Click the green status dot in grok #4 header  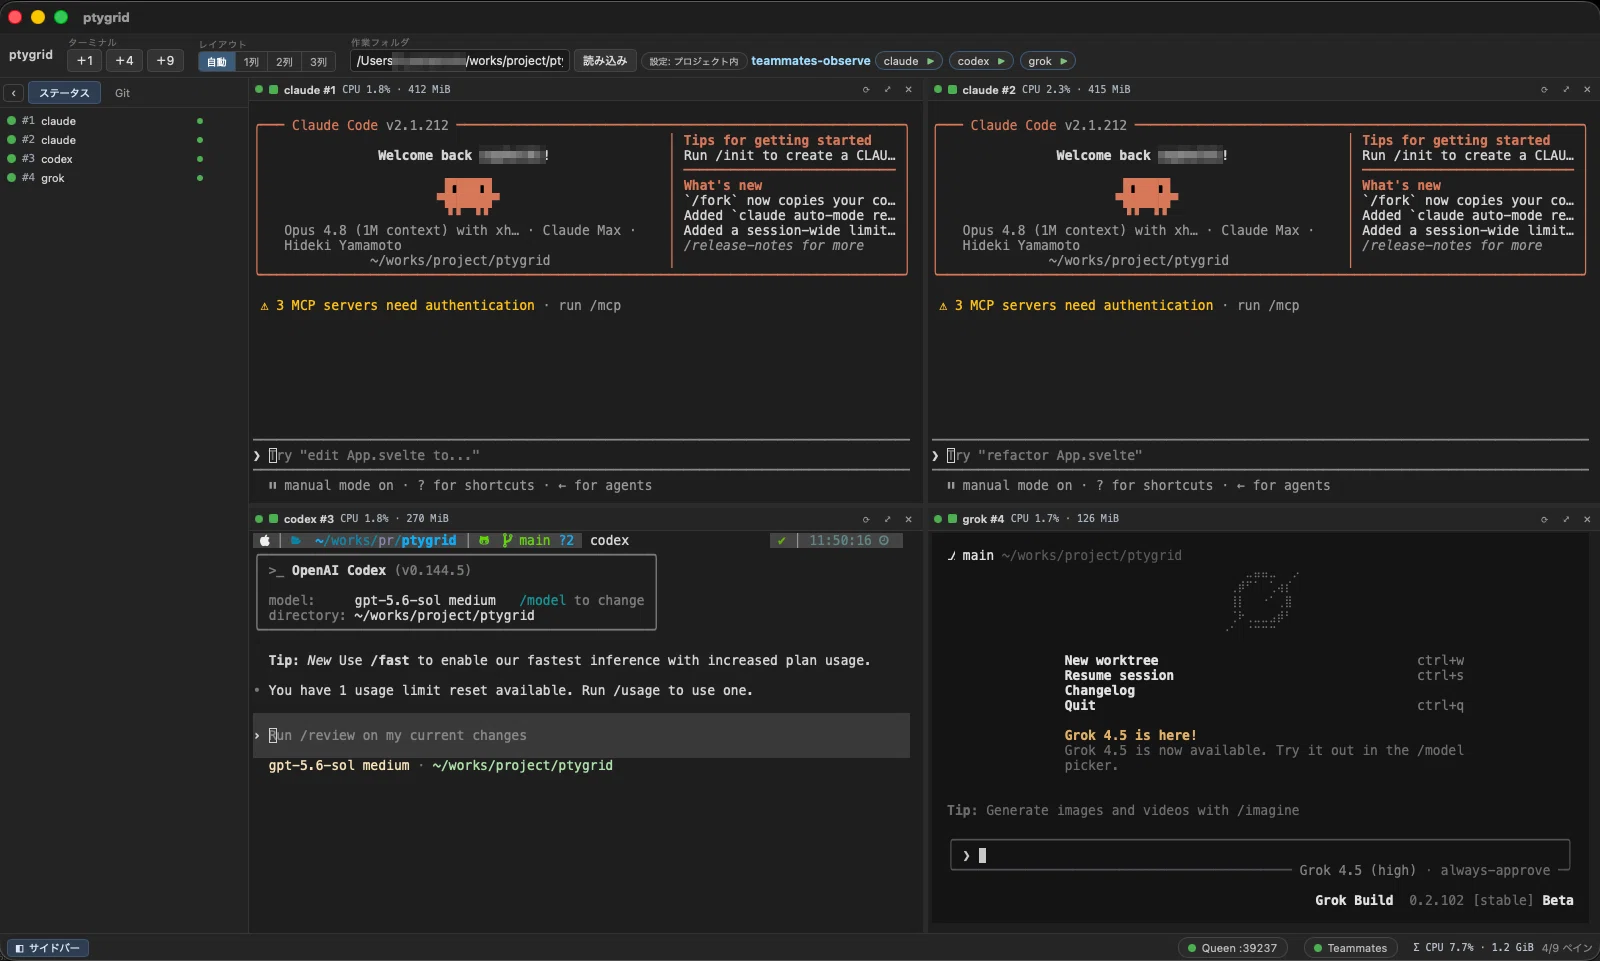(x=938, y=518)
